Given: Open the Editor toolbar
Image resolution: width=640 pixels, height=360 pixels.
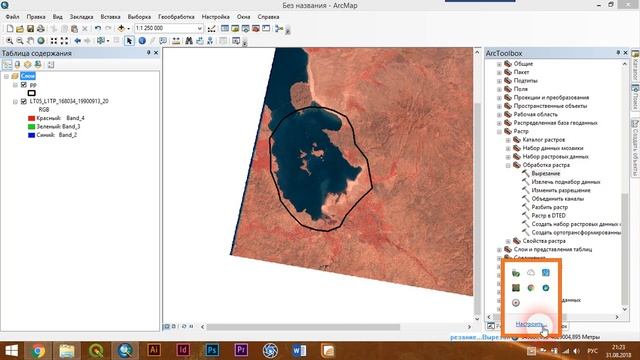Looking at the screenshot, I should (211, 29).
